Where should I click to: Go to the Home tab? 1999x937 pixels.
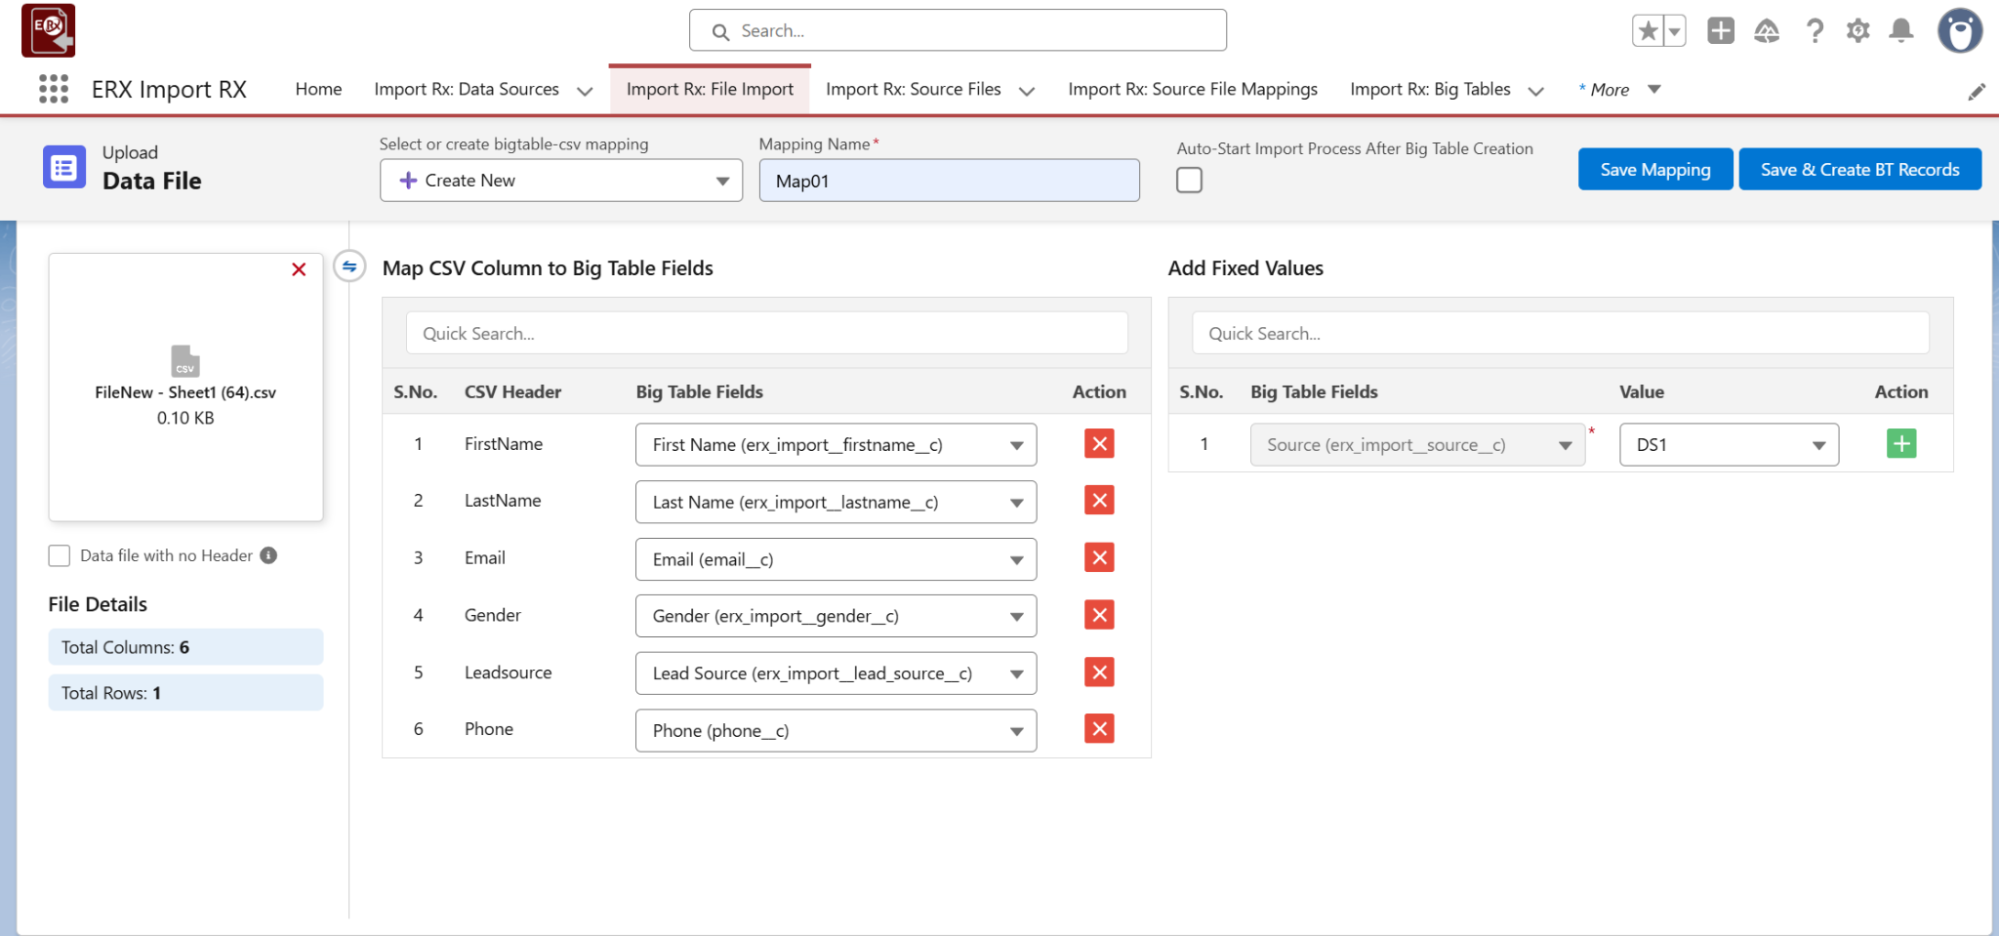[x=318, y=89]
